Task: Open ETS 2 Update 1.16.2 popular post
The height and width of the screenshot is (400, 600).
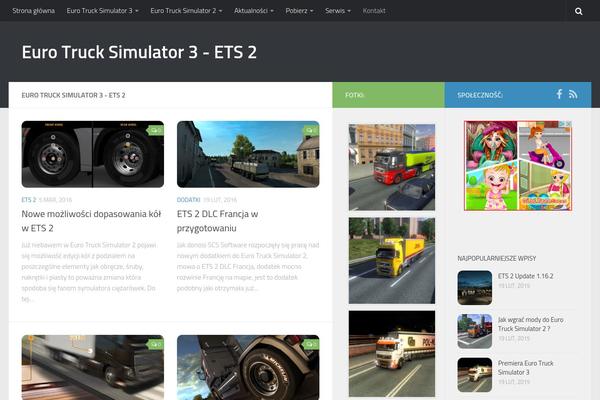Action: [x=525, y=276]
